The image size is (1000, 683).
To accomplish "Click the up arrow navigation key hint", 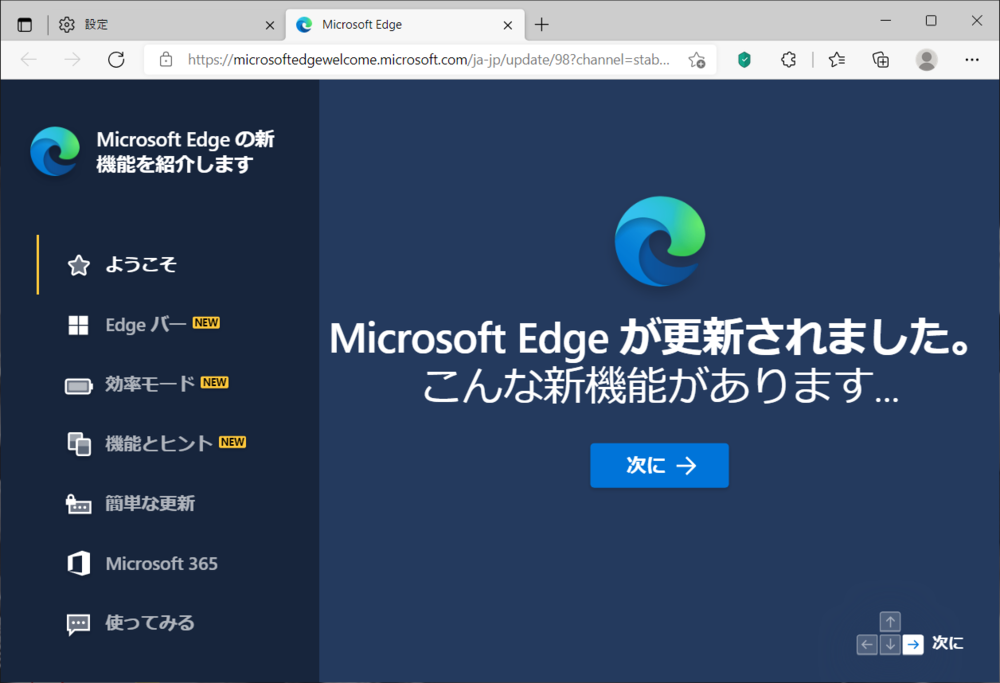I will [890, 621].
